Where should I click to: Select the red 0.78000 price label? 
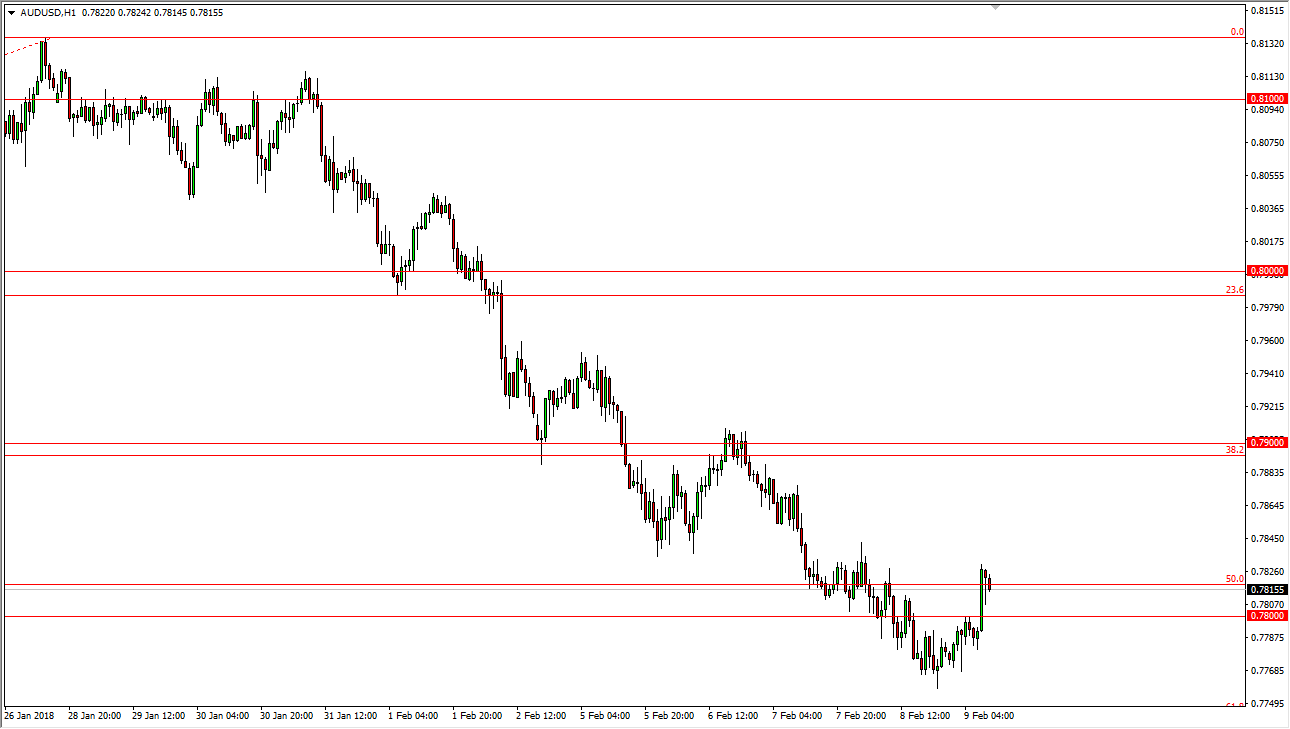click(1266, 616)
